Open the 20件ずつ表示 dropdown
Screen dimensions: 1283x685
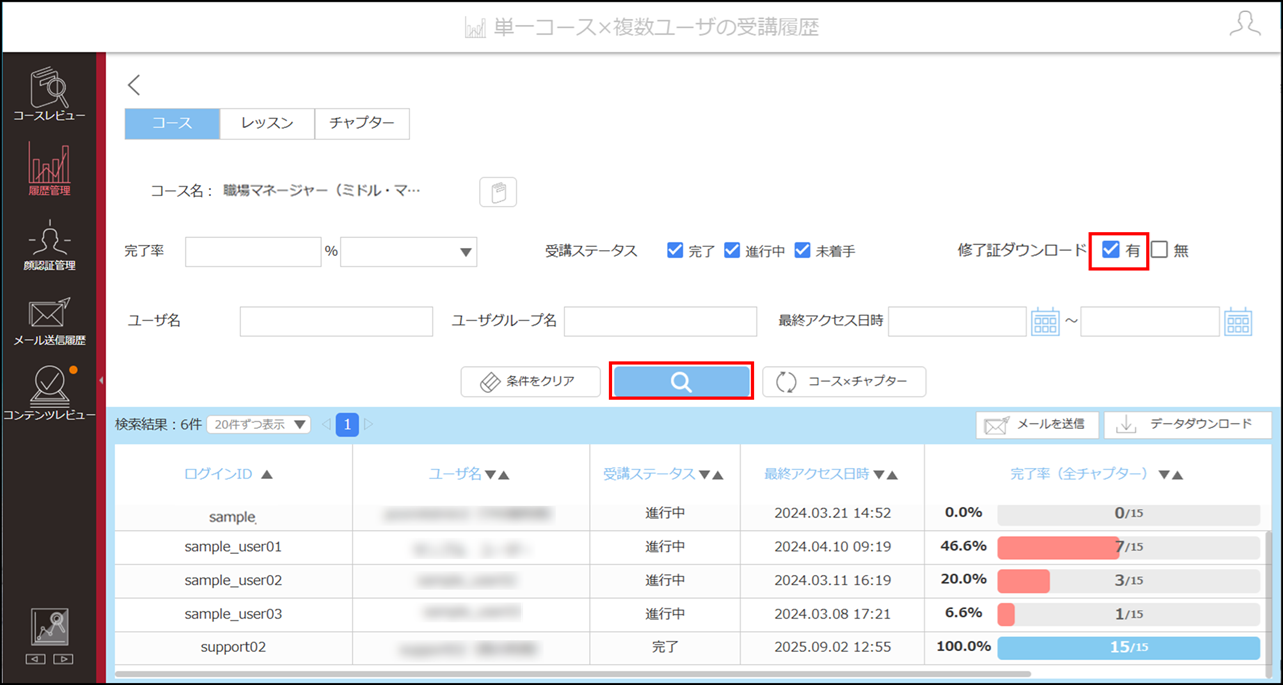pos(259,425)
